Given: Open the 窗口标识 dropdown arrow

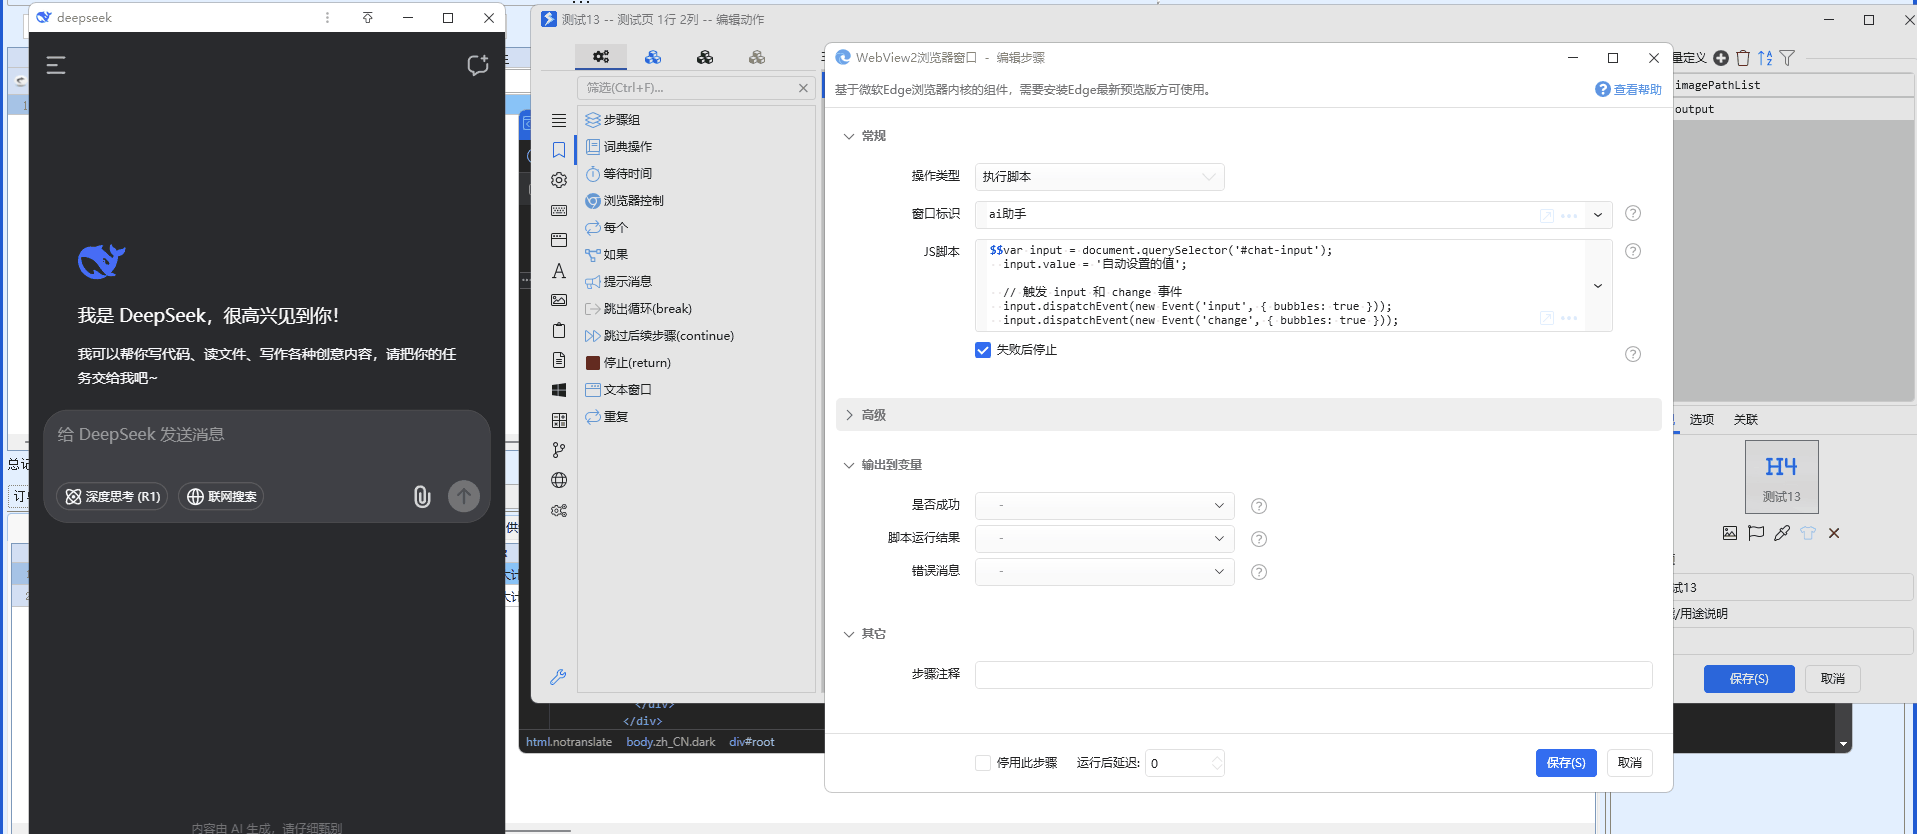Looking at the screenshot, I should click(x=1598, y=215).
